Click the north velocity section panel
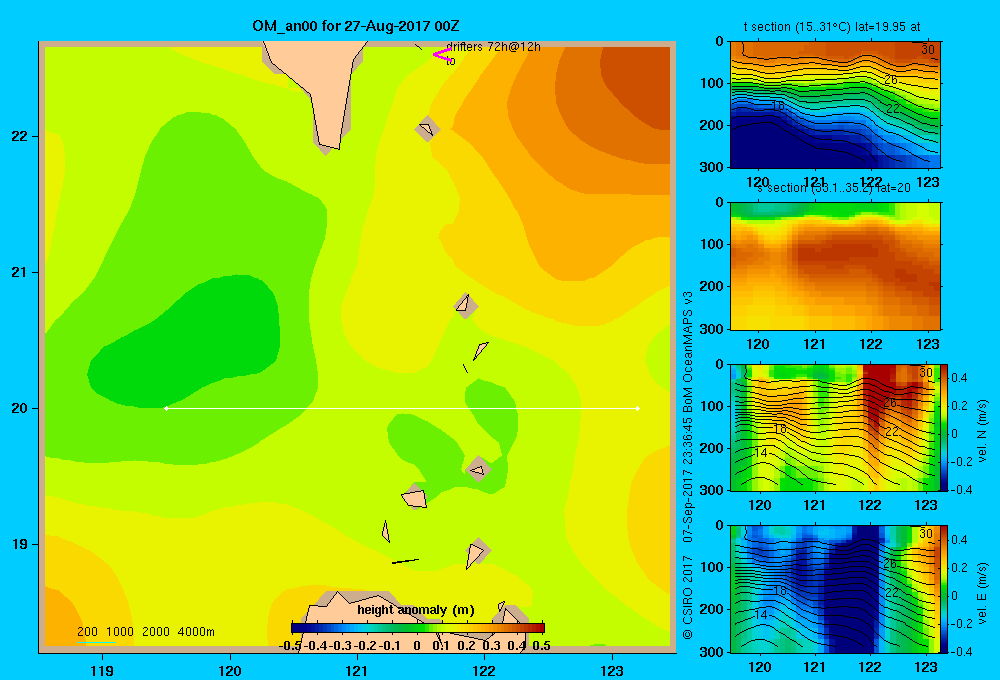The height and width of the screenshot is (680, 1000). (x=835, y=427)
